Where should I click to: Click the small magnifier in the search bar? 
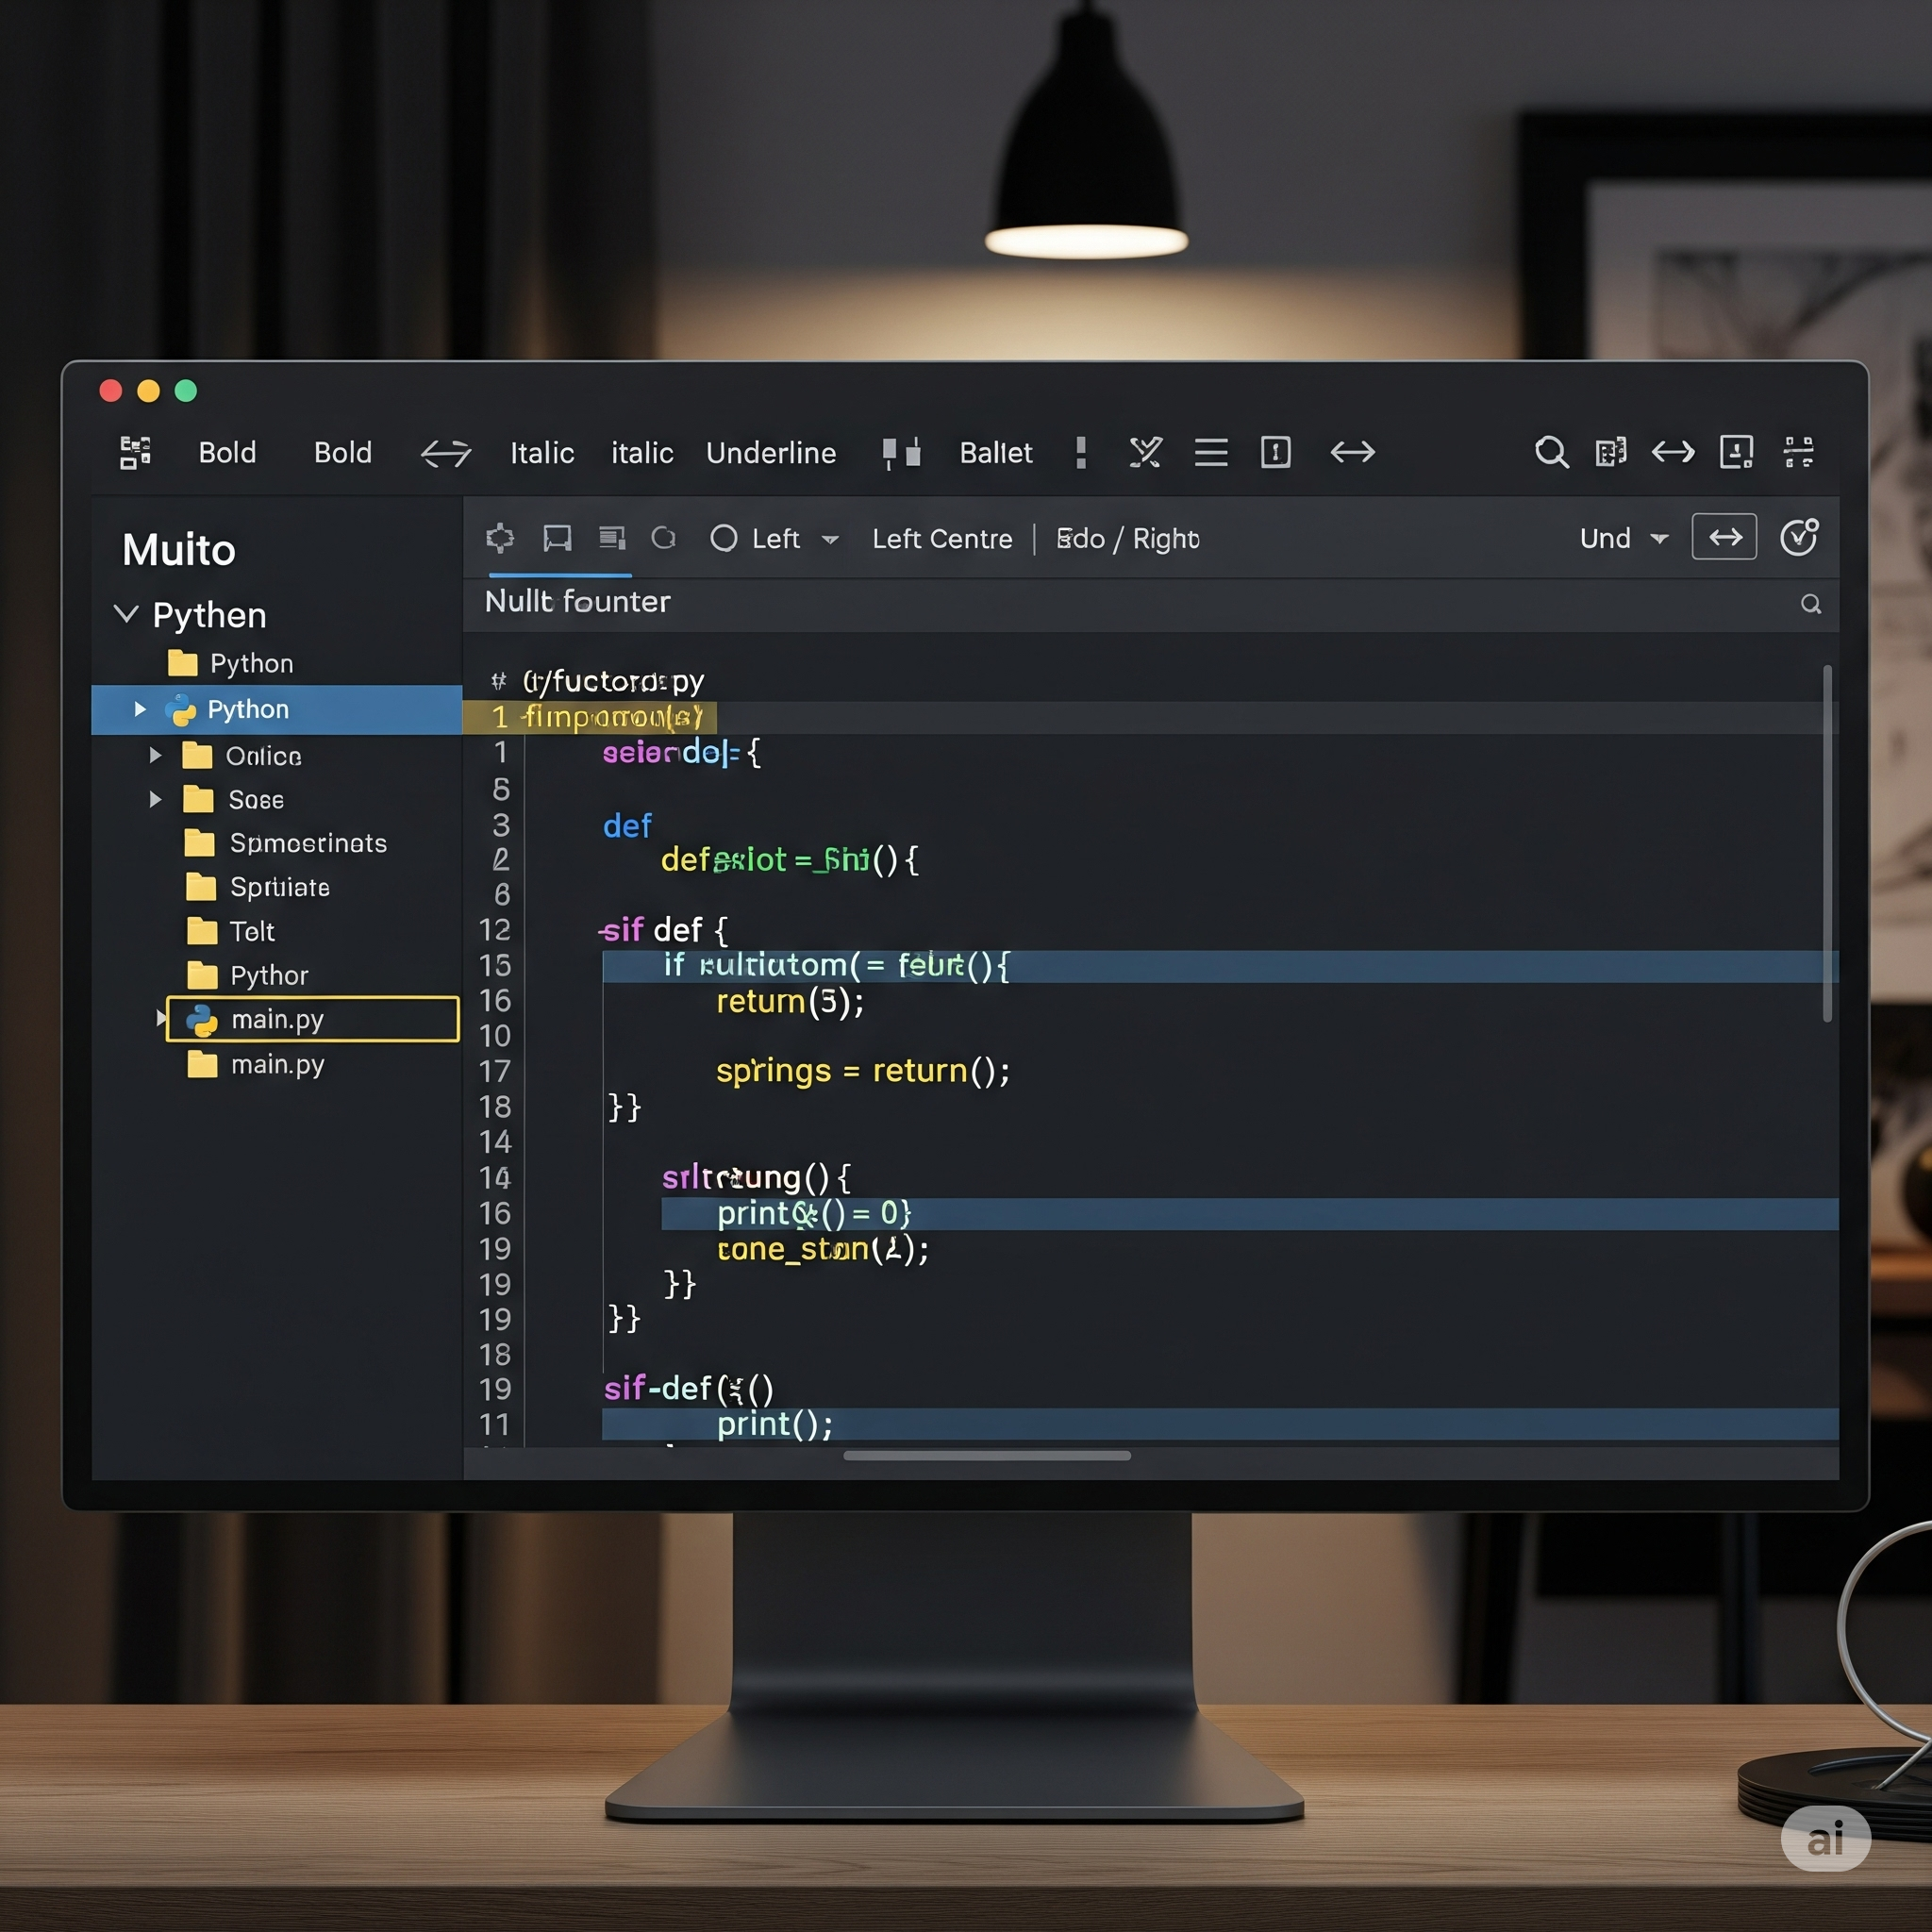(1811, 604)
